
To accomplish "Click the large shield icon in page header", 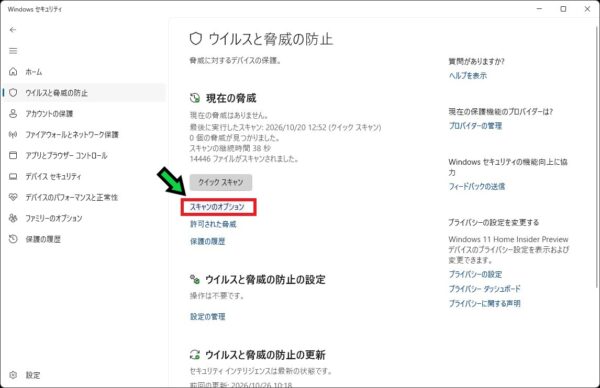I will [x=196, y=39].
